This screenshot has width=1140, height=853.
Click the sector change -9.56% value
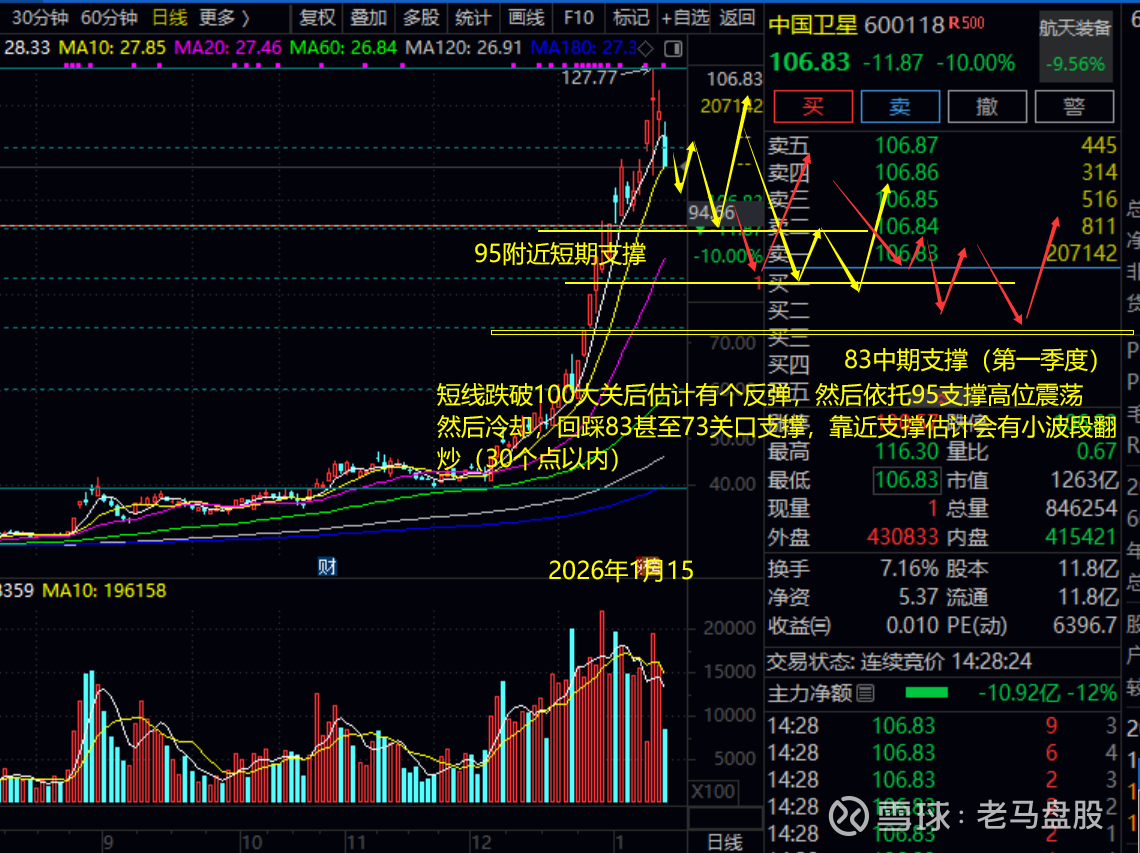(x=1075, y=64)
